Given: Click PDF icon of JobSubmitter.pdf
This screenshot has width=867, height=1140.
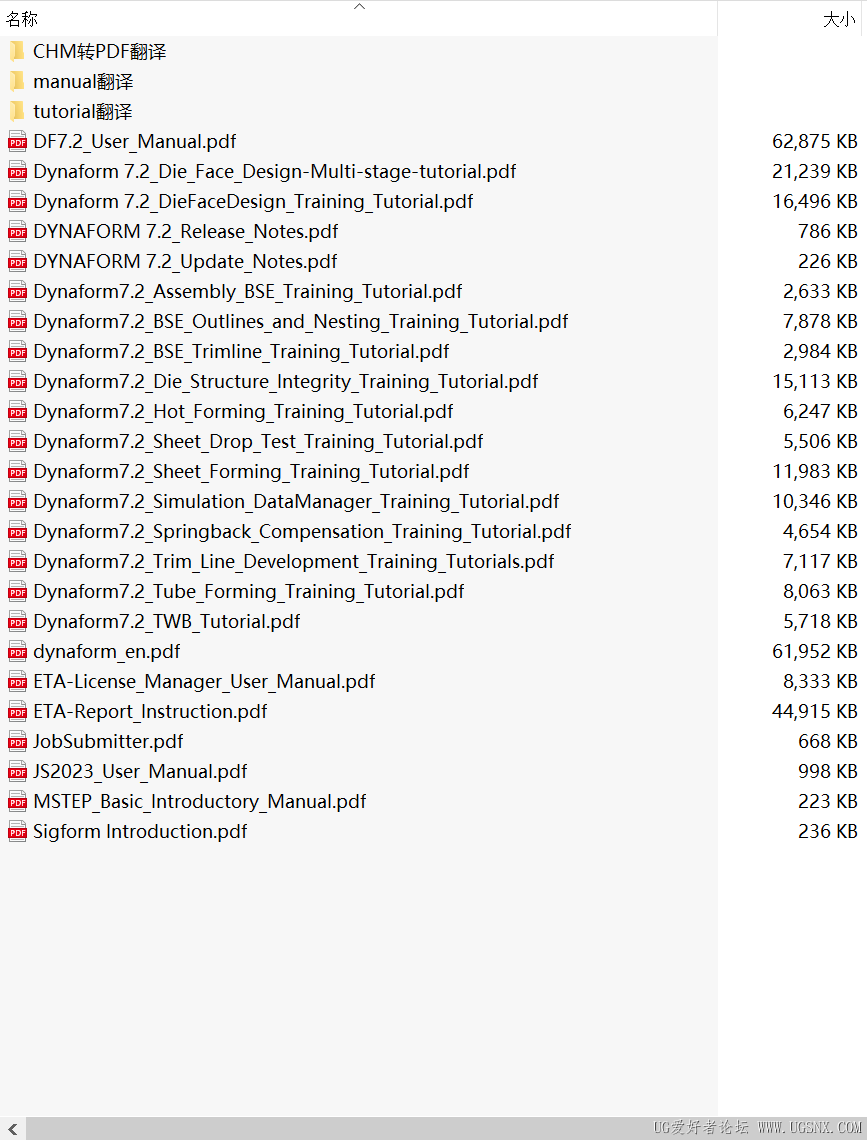Looking at the screenshot, I should click(17, 742).
